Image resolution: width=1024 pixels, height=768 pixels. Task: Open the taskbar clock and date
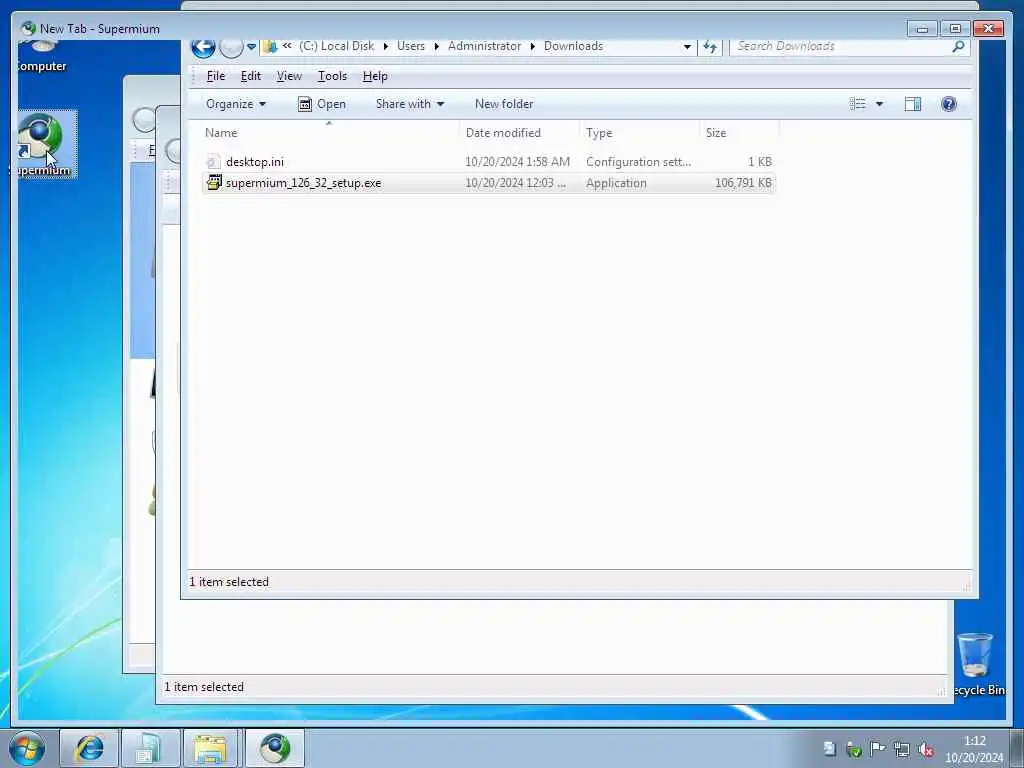(x=974, y=749)
